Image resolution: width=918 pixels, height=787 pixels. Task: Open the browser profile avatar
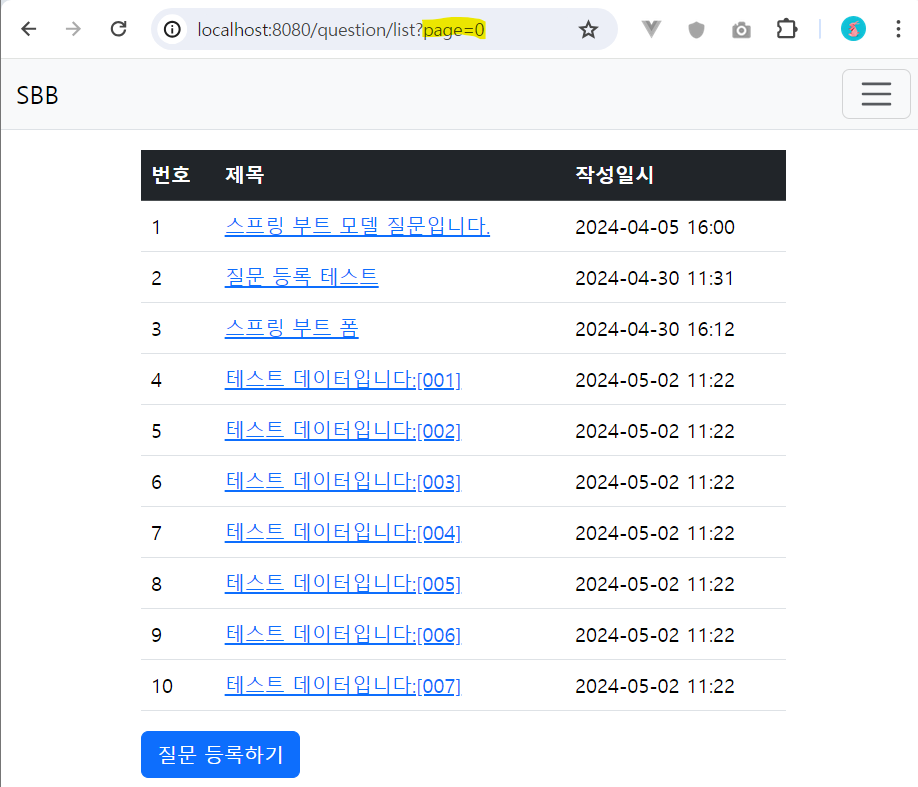[853, 29]
